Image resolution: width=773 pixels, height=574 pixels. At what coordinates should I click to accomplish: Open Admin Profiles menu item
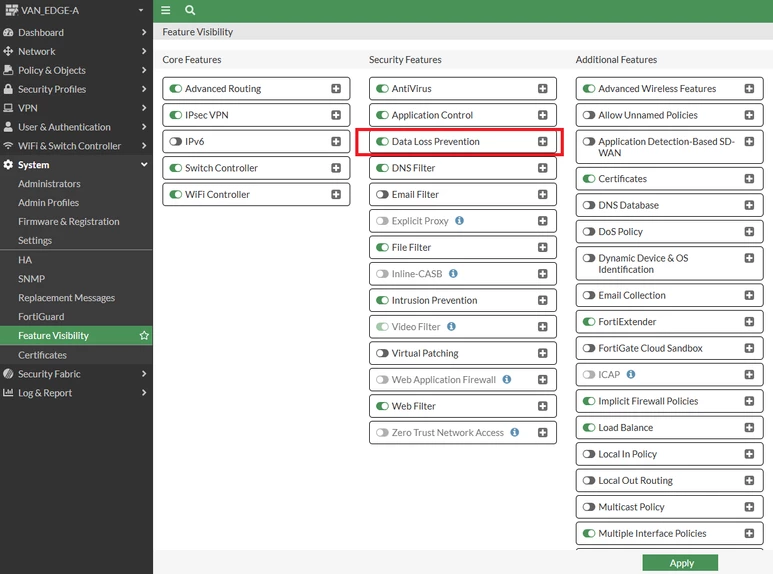coord(48,203)
